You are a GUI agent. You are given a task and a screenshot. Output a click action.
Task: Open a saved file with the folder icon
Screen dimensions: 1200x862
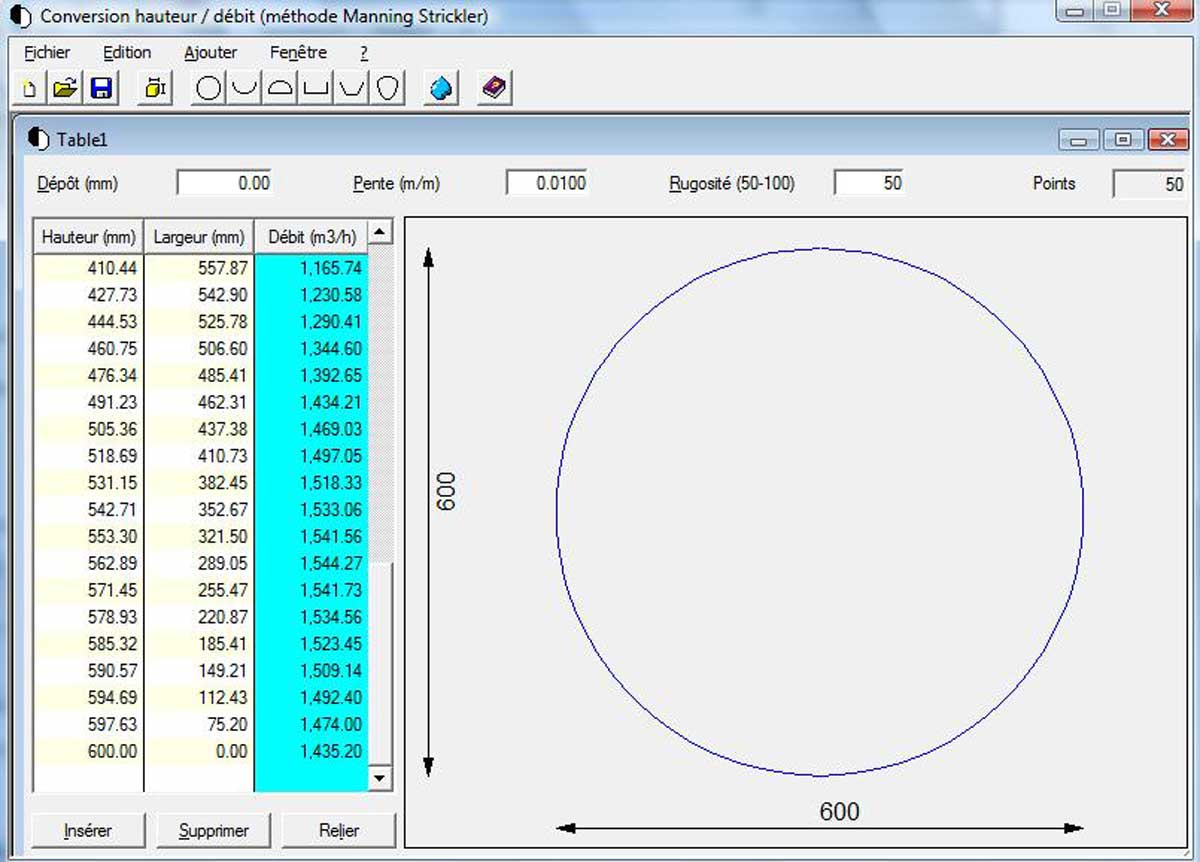click(x=62, y=87)
